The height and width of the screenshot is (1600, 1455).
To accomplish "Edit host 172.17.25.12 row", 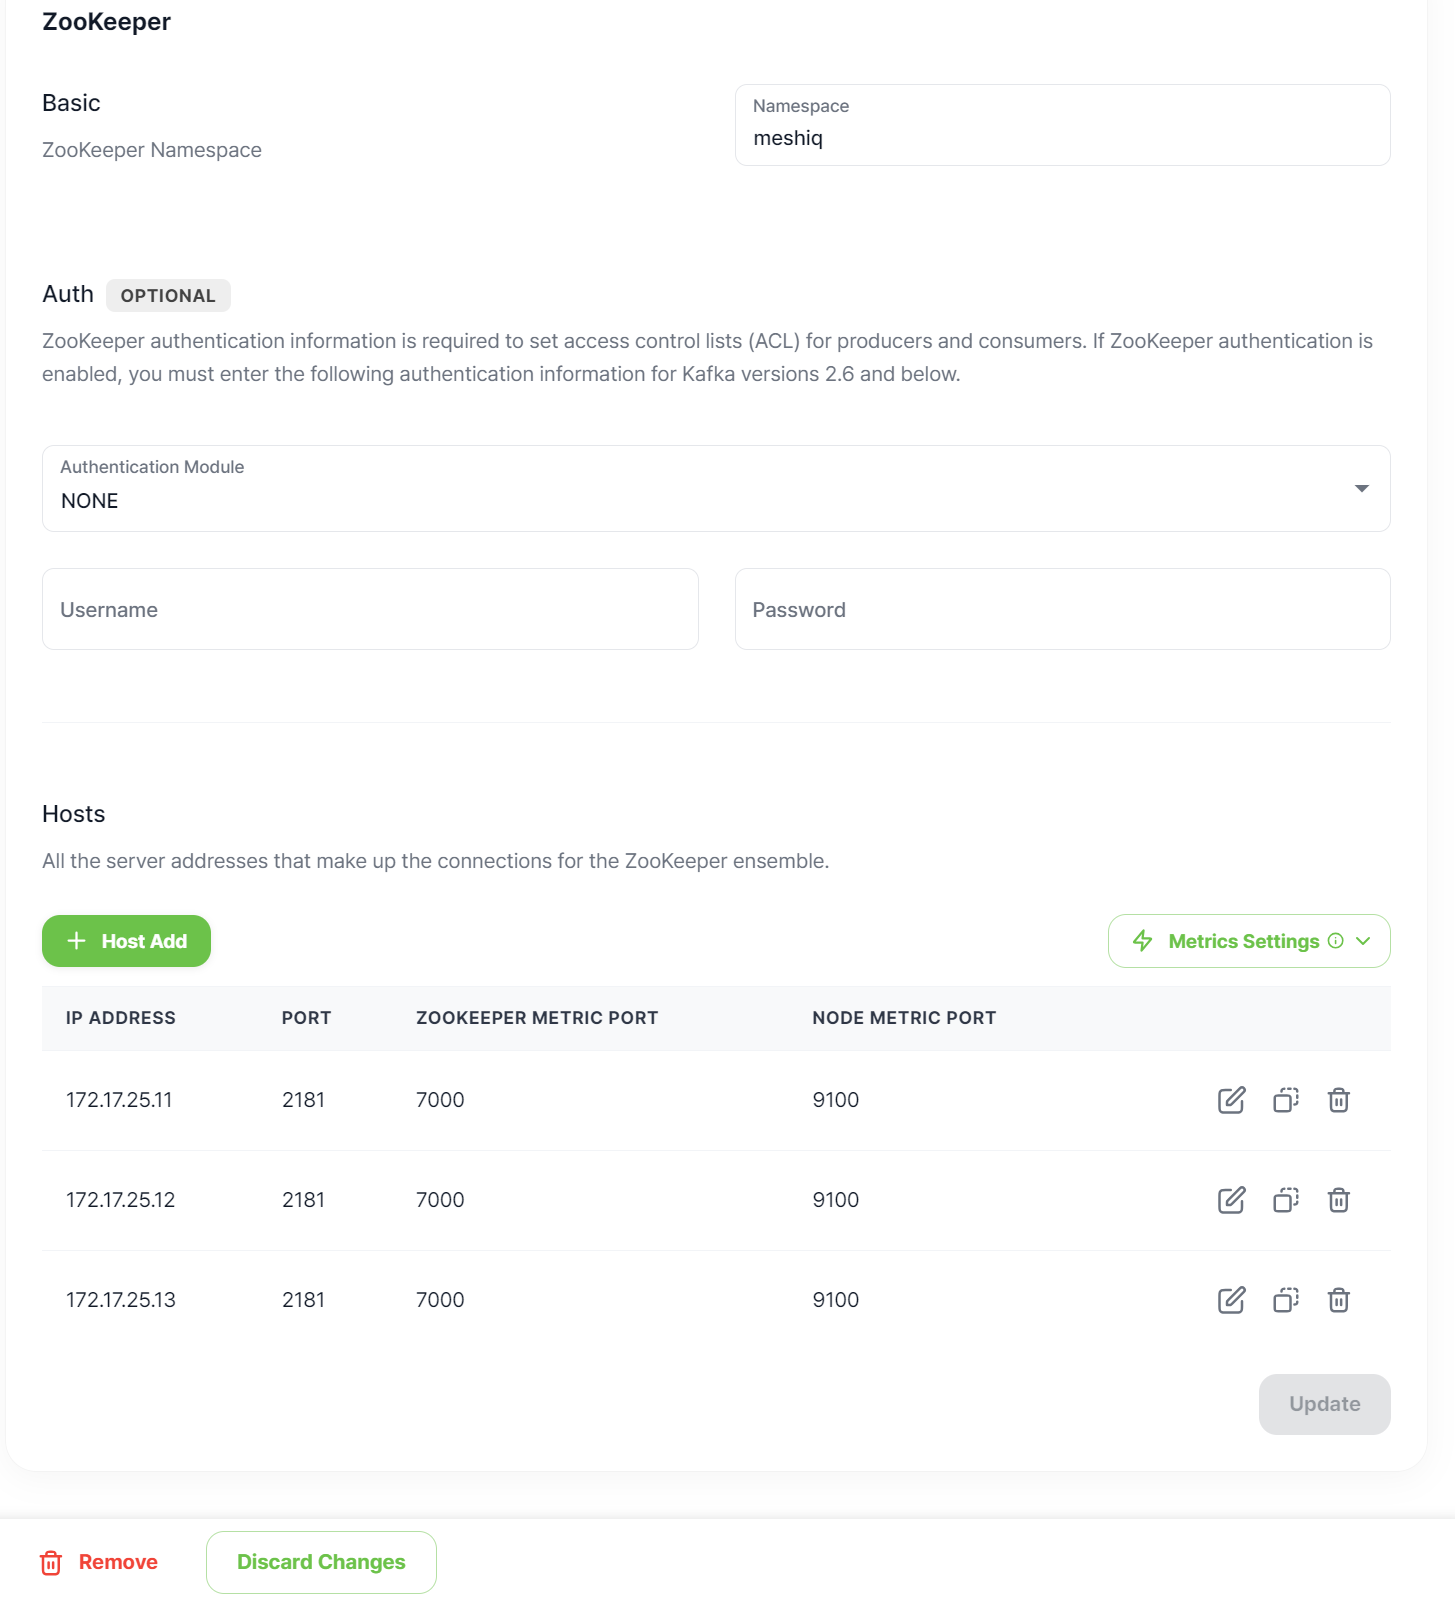I will coord(1231,1200).
